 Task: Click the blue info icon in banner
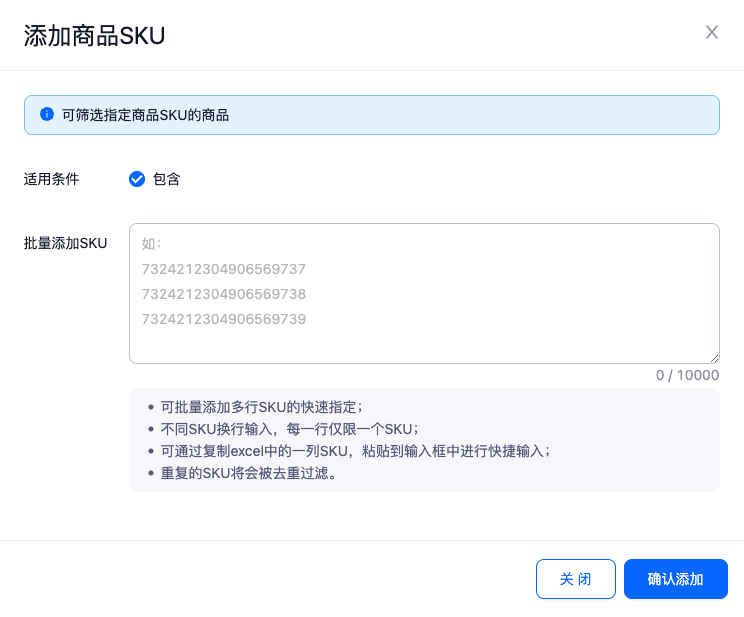click(x=46, y=115)
